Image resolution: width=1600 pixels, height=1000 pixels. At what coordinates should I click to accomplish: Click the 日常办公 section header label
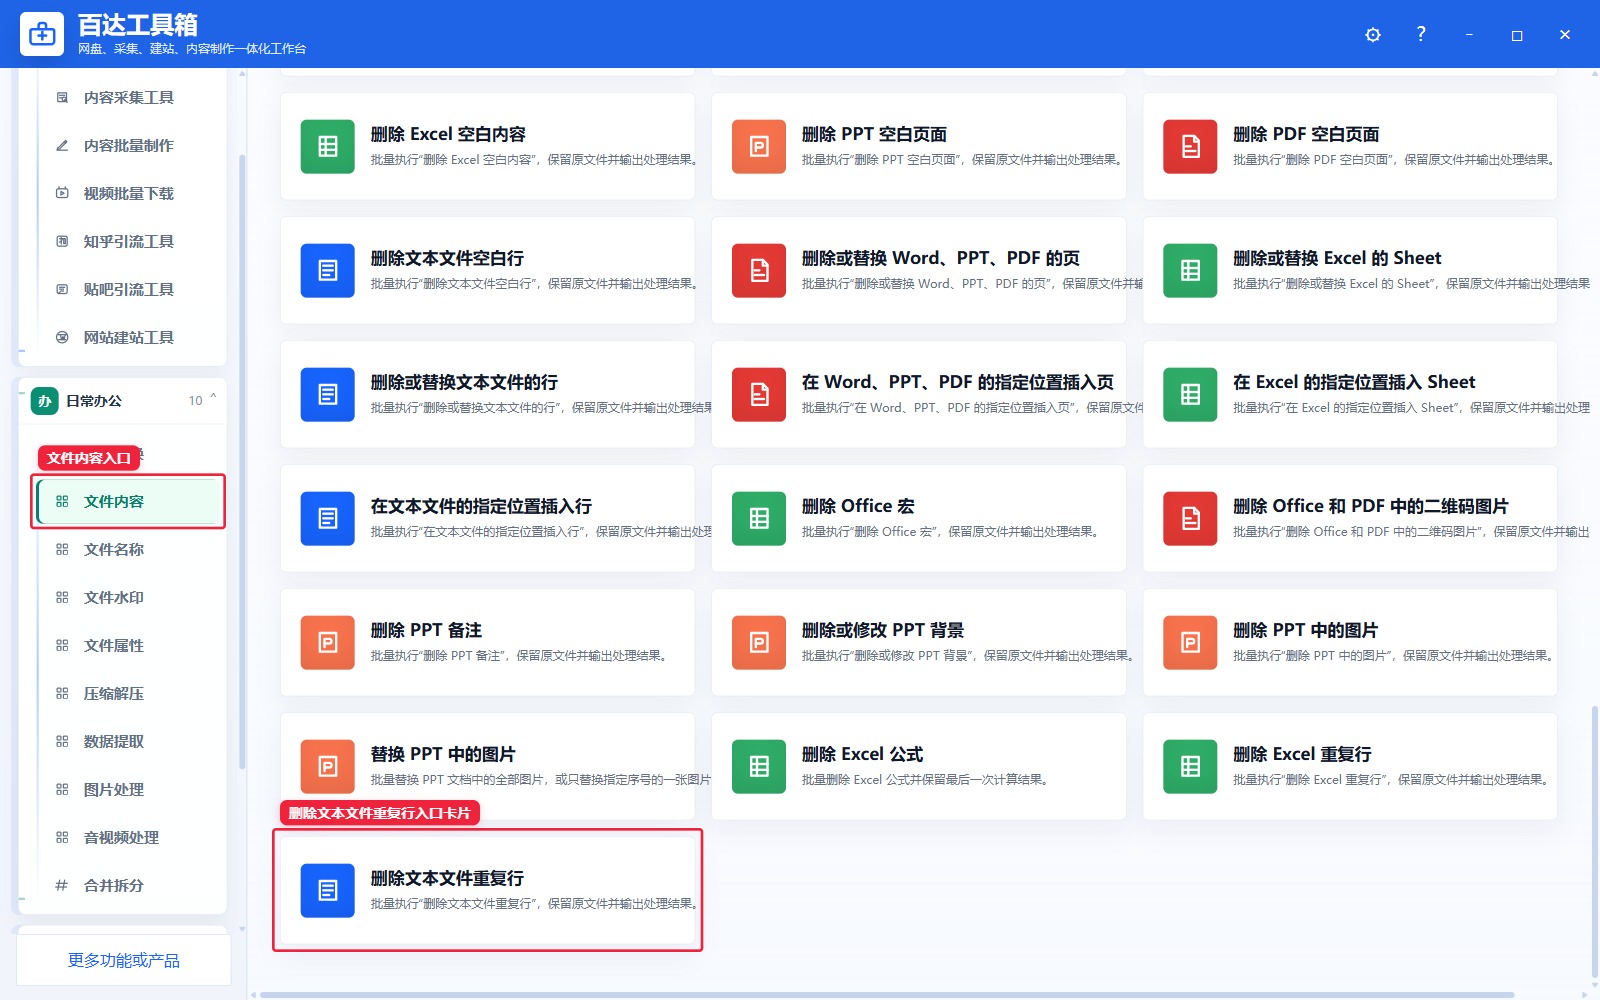[94, 401]
